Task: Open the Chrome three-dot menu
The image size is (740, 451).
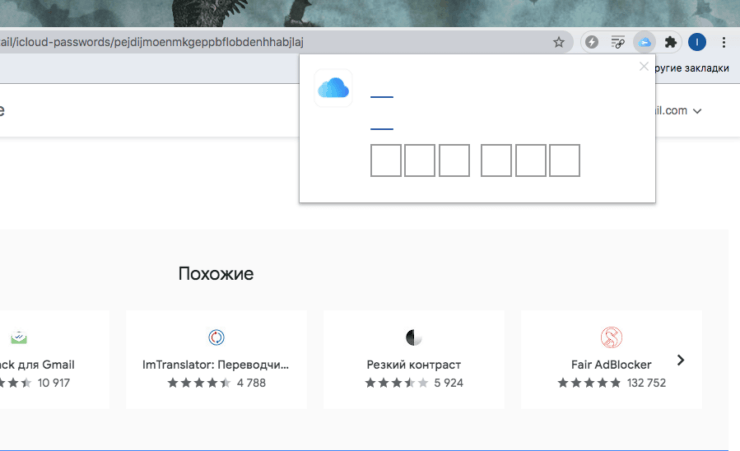Action: coord(723,42)
